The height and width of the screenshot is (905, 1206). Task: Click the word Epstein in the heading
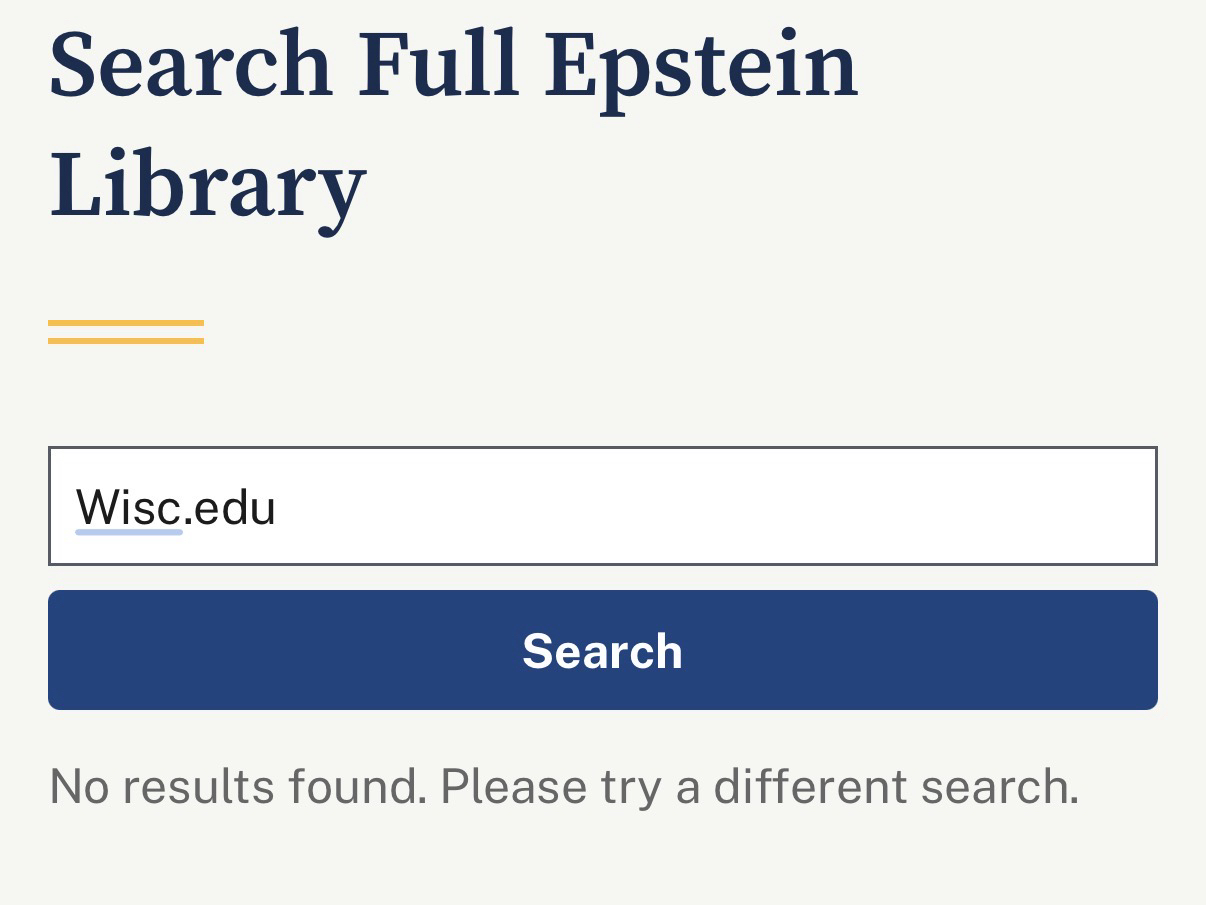click(700, 66)
